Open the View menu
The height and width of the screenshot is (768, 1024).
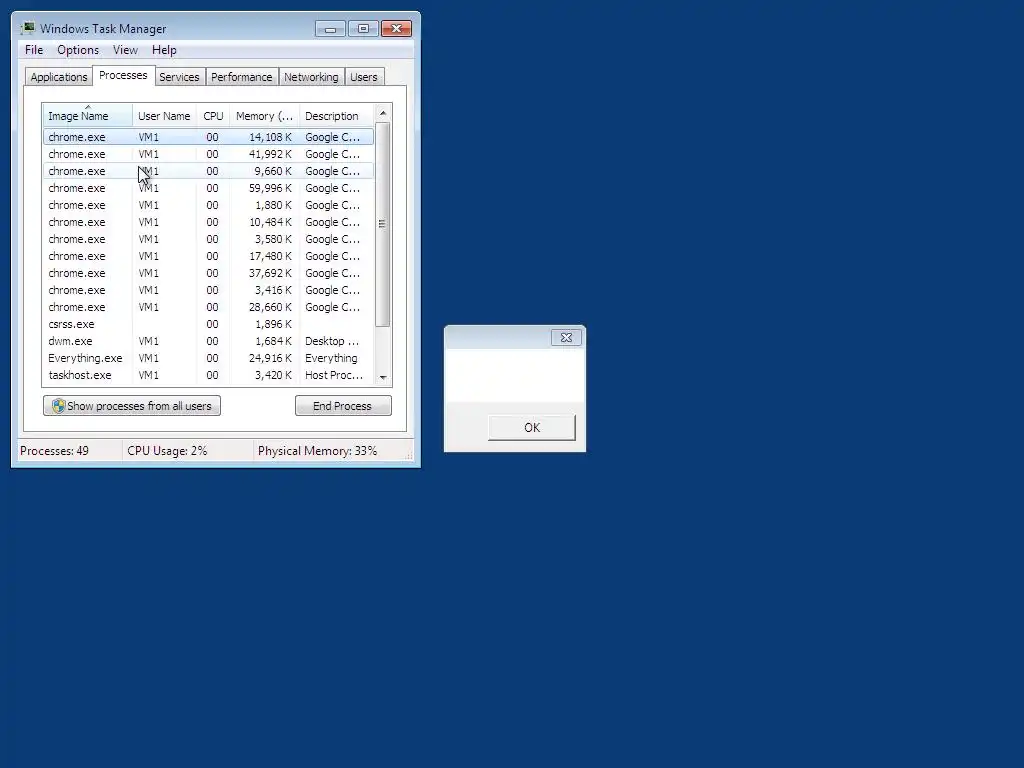click(125, 50)
